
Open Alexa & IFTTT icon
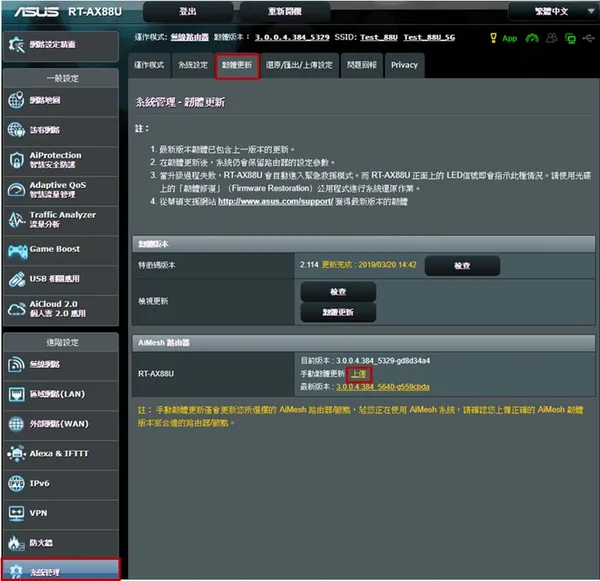[16, 454]
